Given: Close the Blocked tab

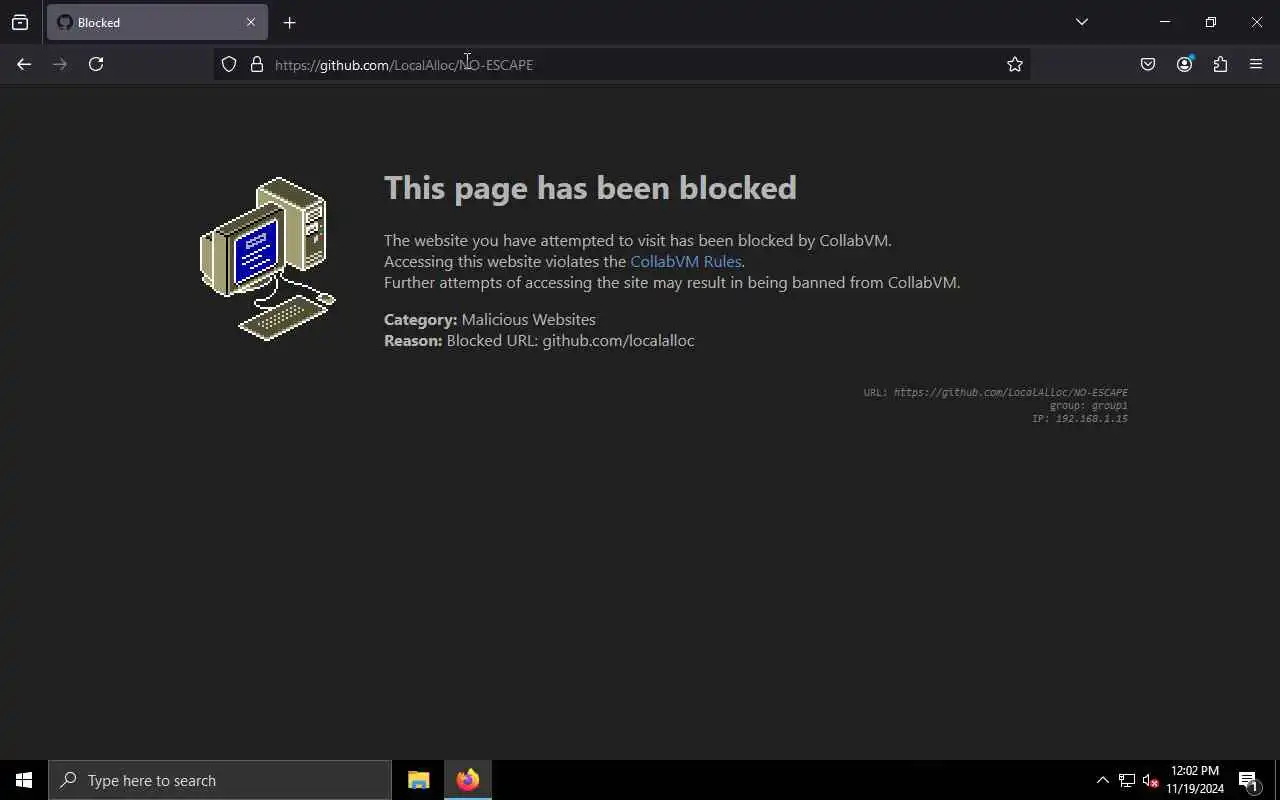Looking at the screenshot, I should 251,22.
